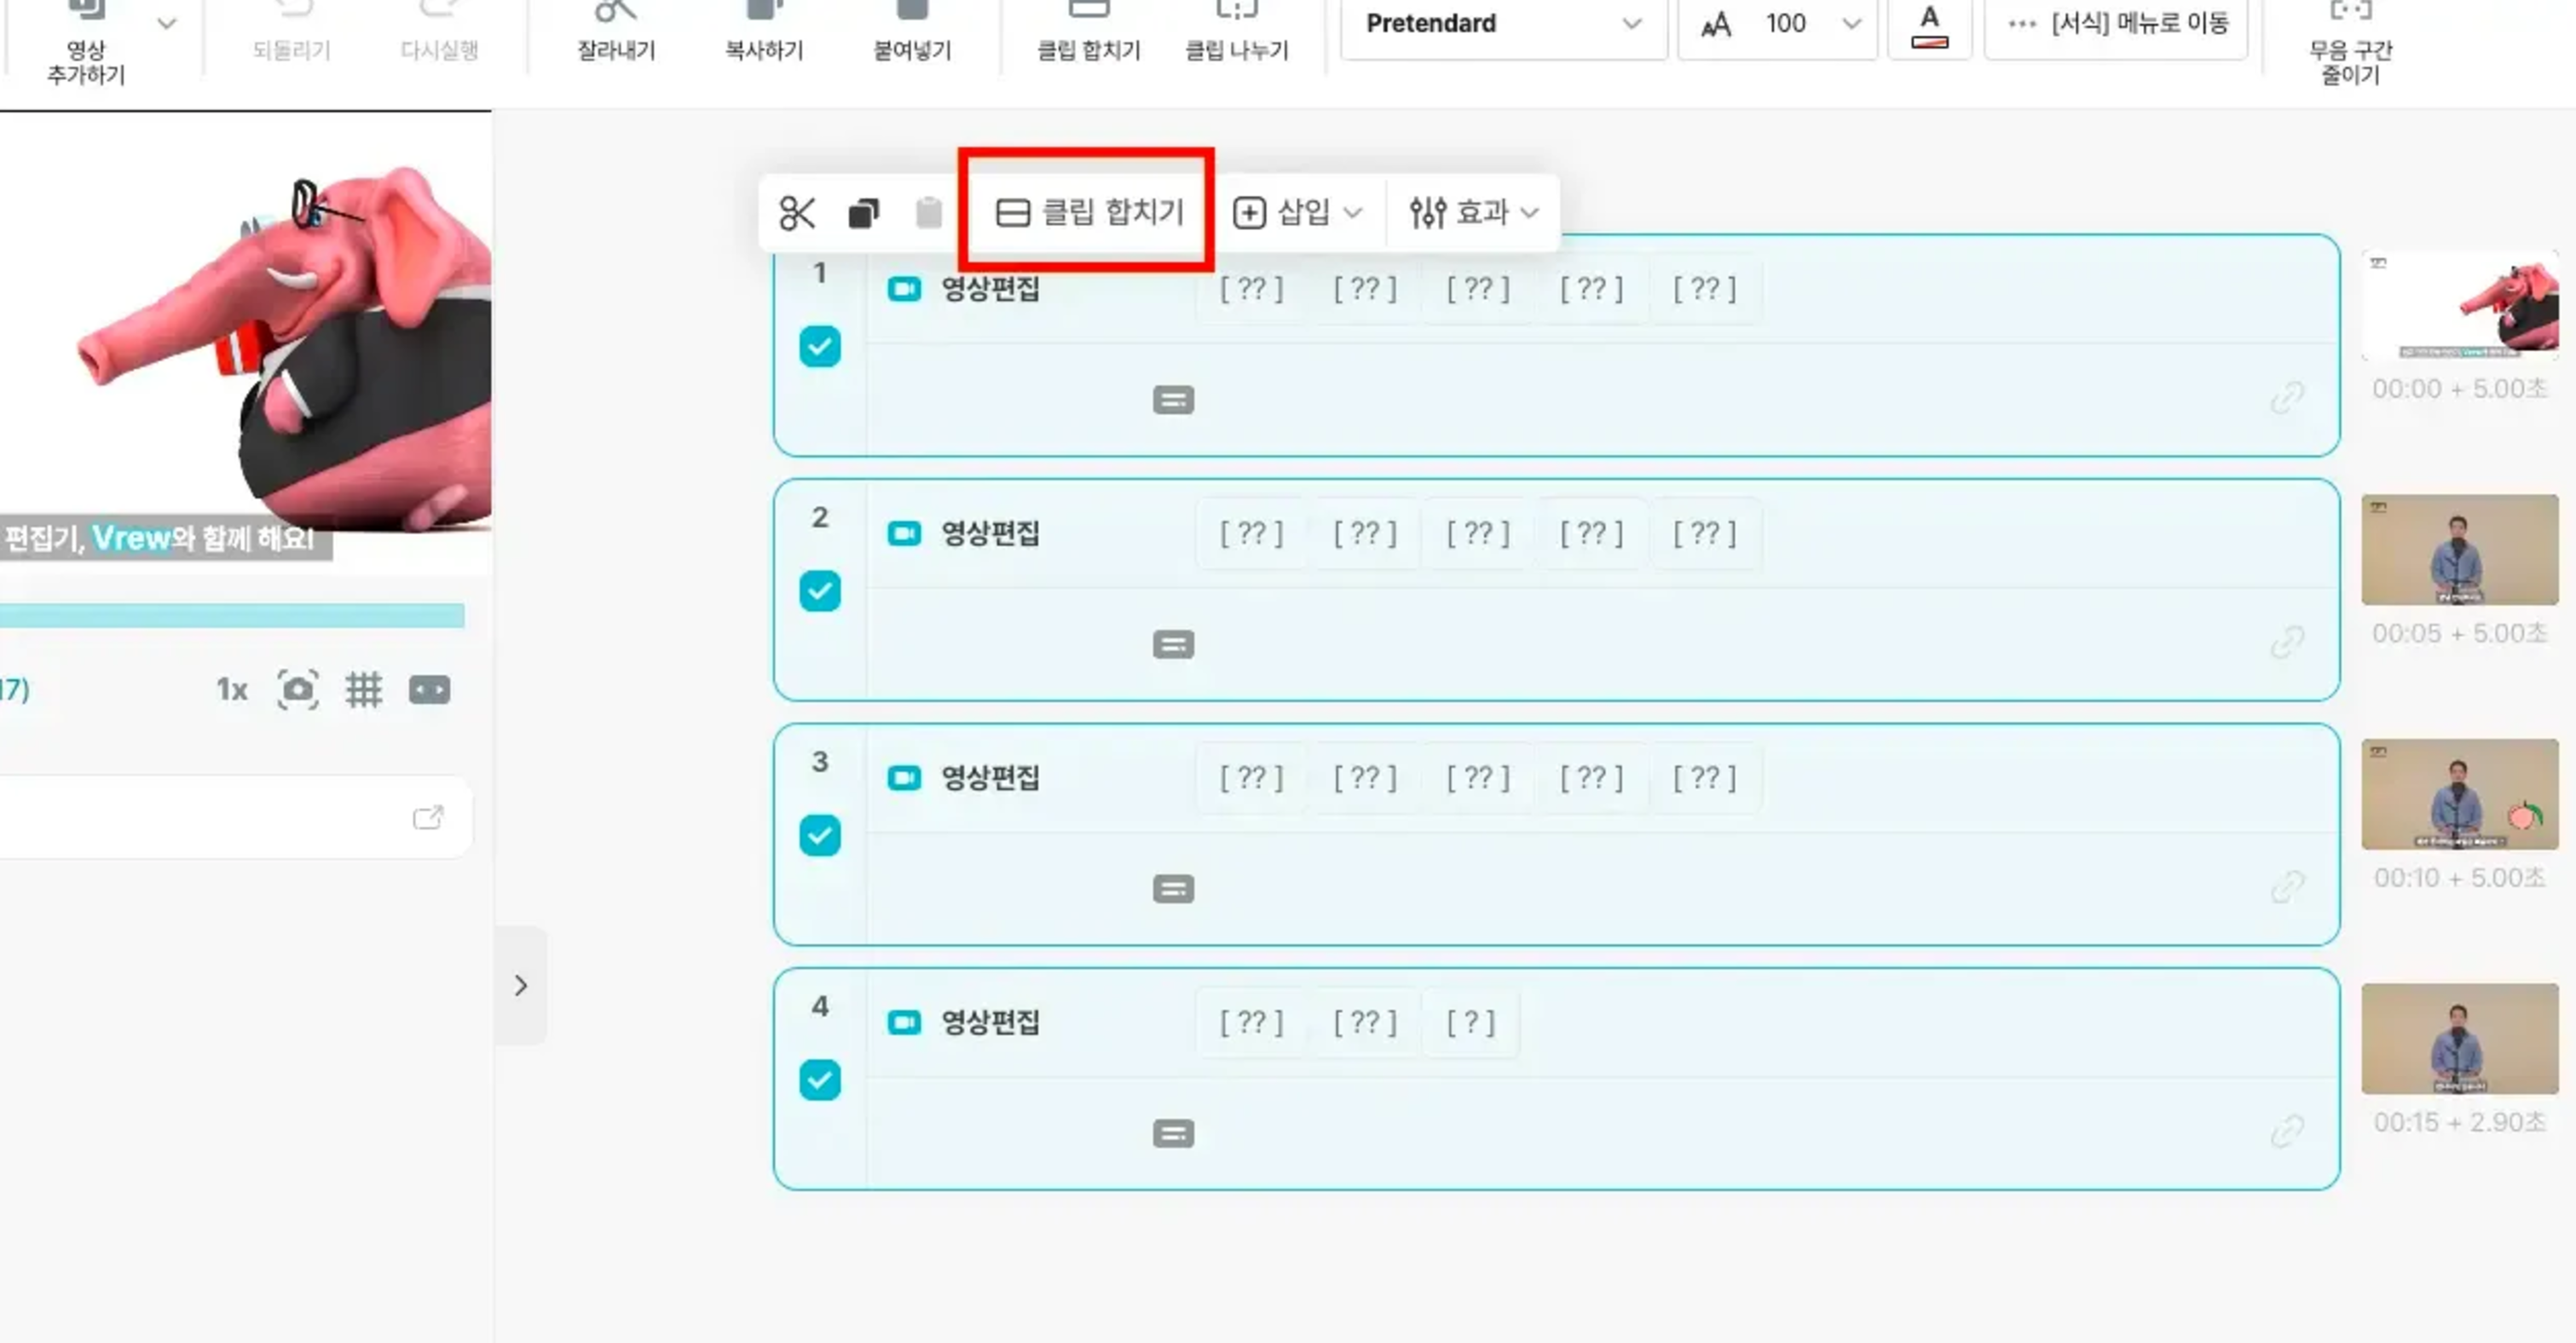Uncheck the clip 4 checkbox

coord(819,1080)
